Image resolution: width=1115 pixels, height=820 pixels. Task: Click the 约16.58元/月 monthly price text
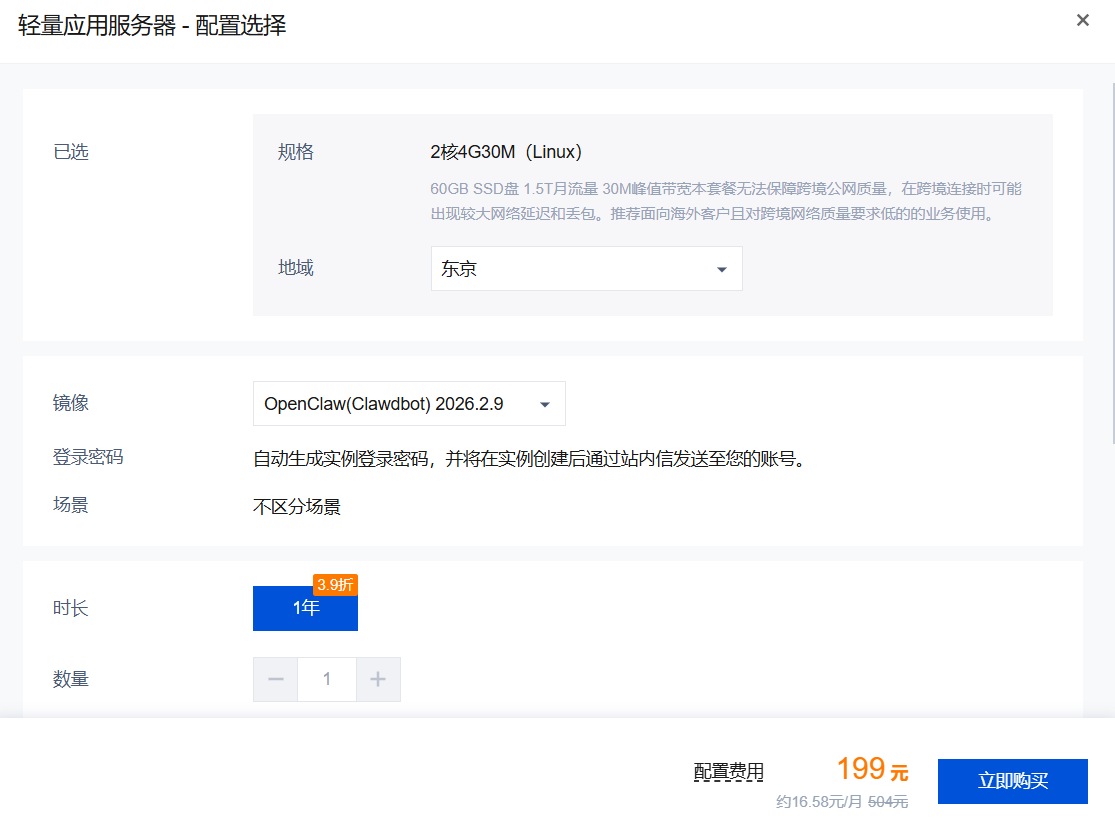[x=818, y=802]
